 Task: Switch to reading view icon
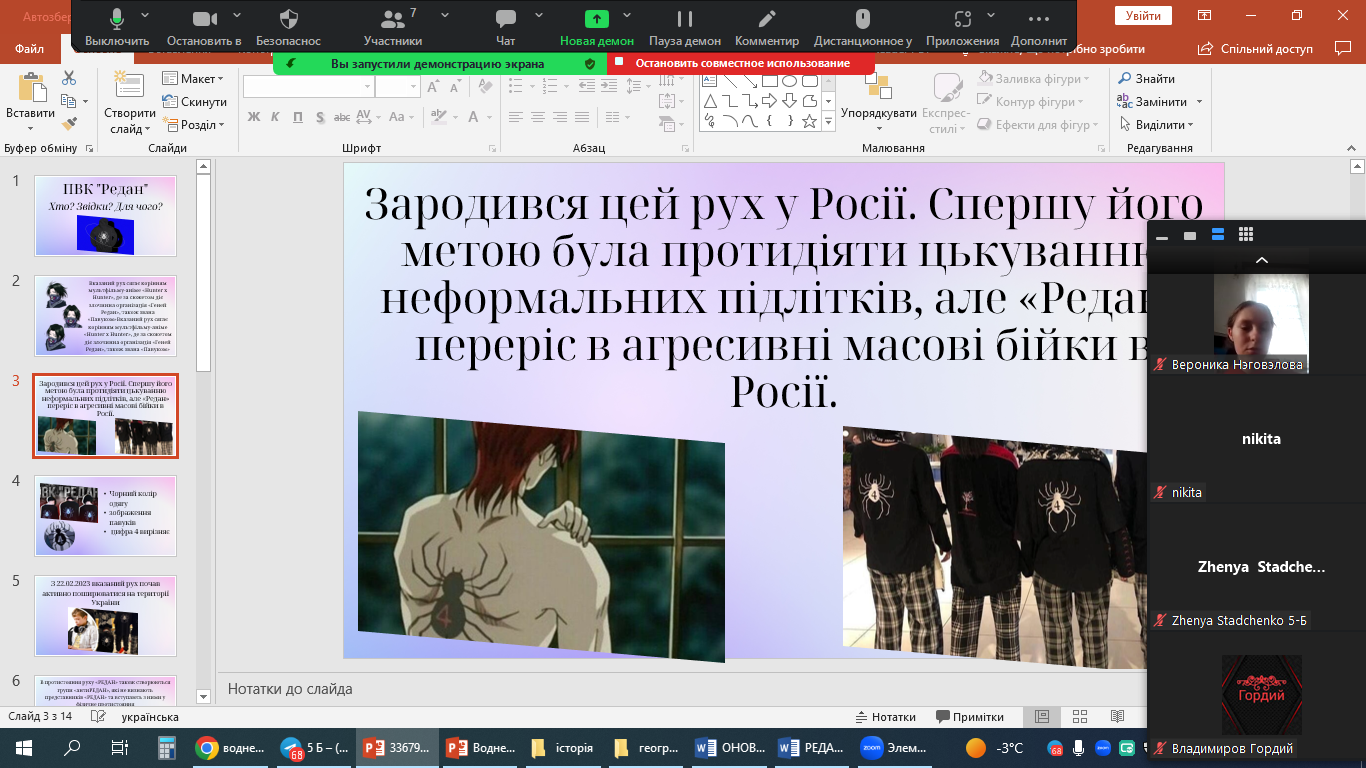tap(1118, 716)
